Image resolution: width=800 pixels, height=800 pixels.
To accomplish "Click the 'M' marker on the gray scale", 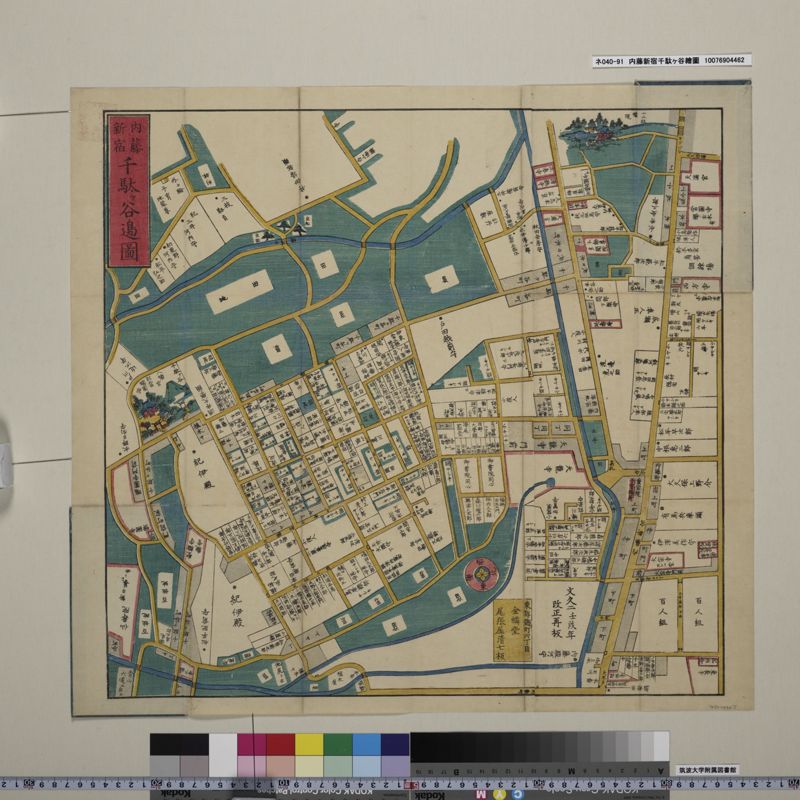I will pos(570,771).
